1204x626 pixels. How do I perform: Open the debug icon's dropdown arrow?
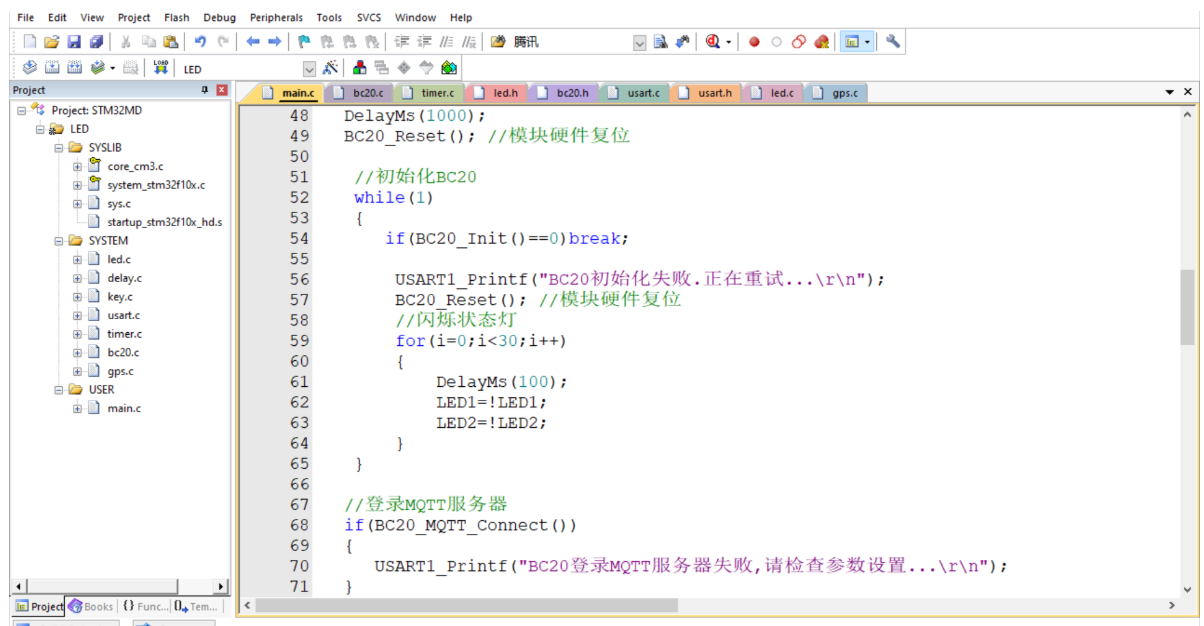[729, 42]
